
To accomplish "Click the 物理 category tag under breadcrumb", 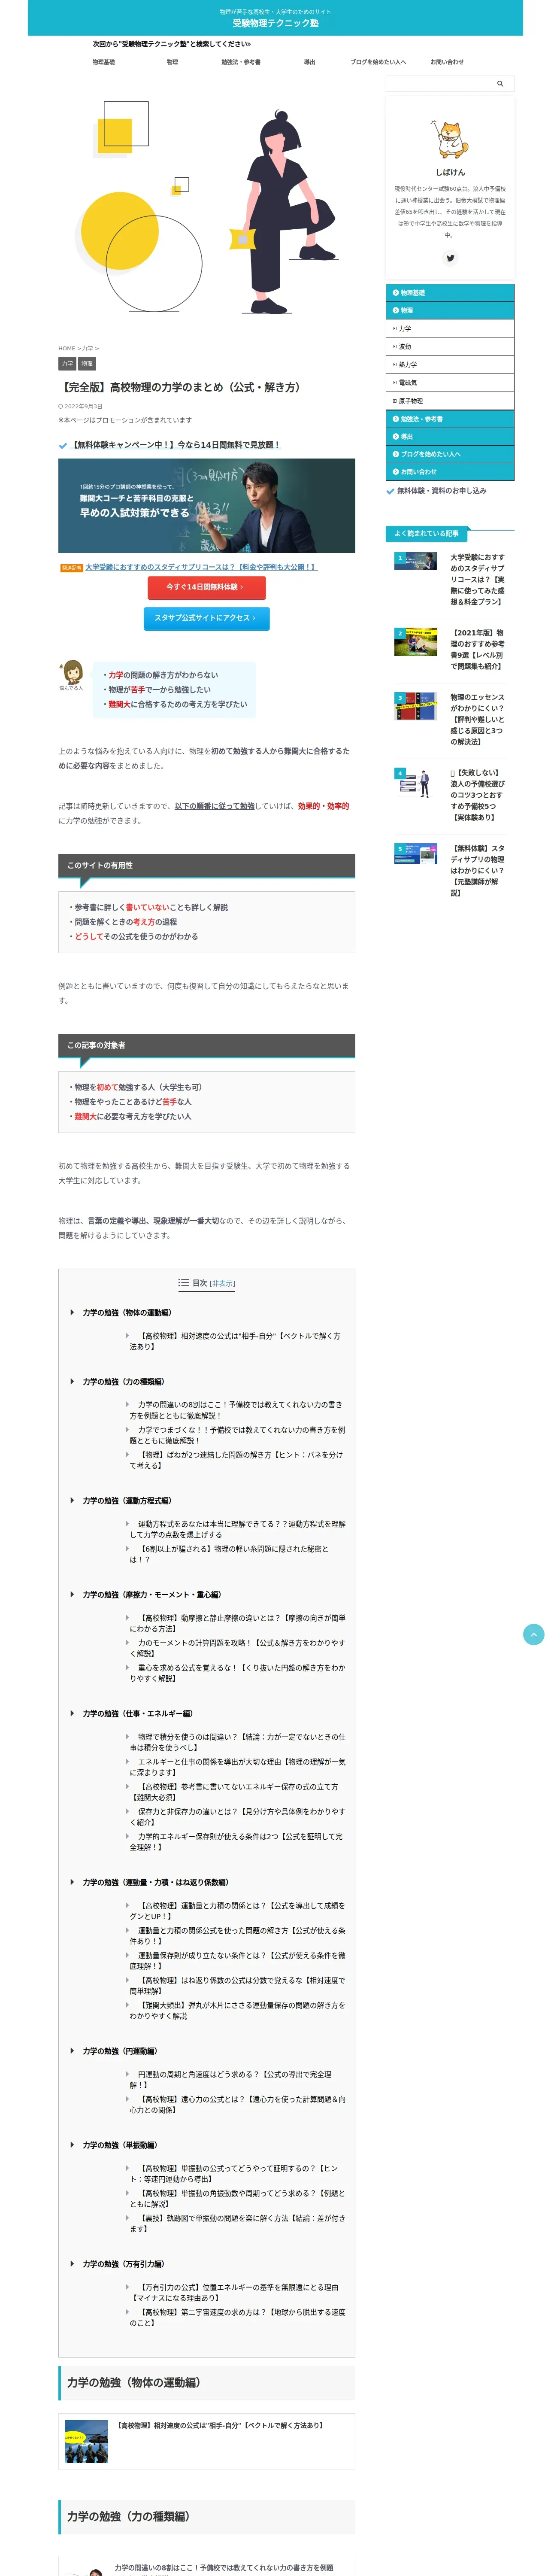I will (x=87, y=364).
